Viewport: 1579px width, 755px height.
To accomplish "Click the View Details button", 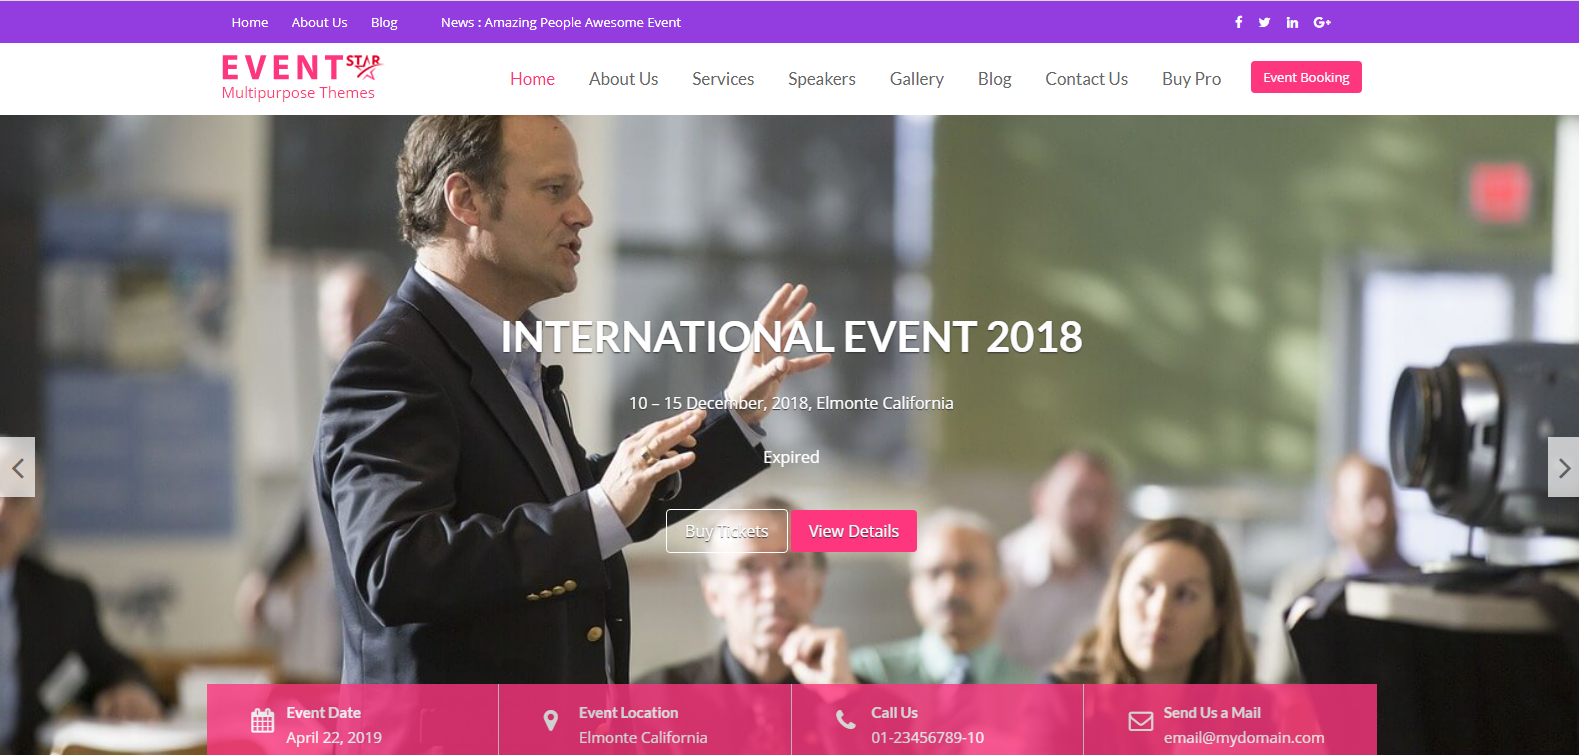I will [x=854, y=531].
